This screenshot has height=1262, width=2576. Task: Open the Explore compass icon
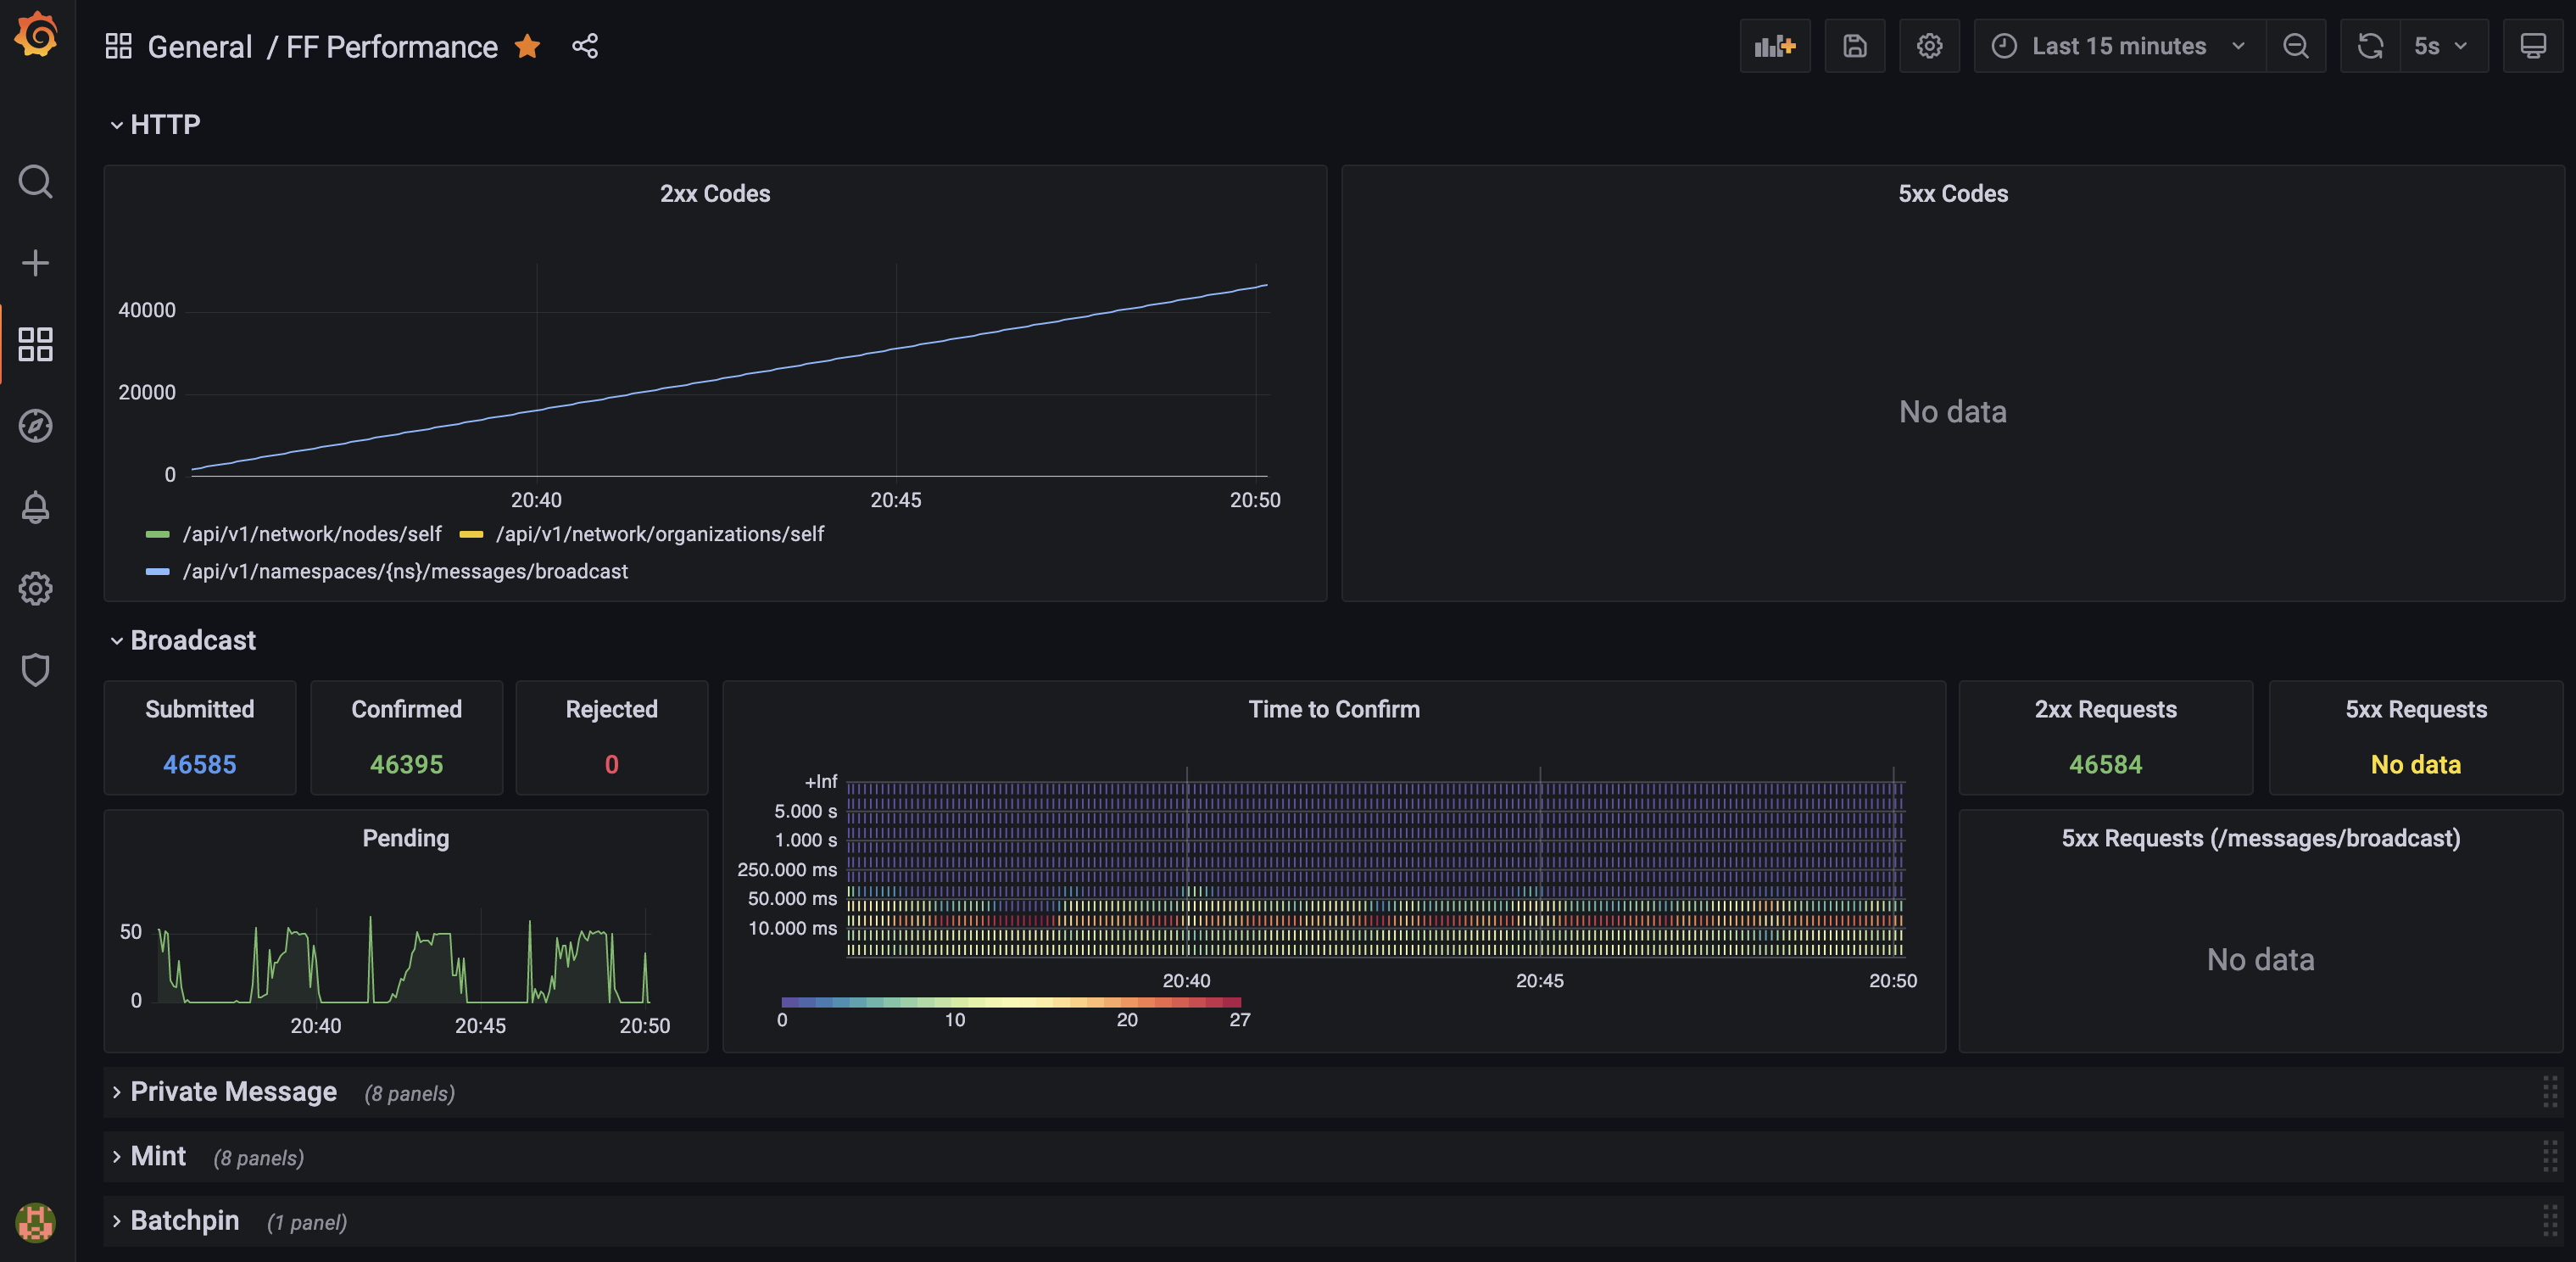[x=36, y=426]
